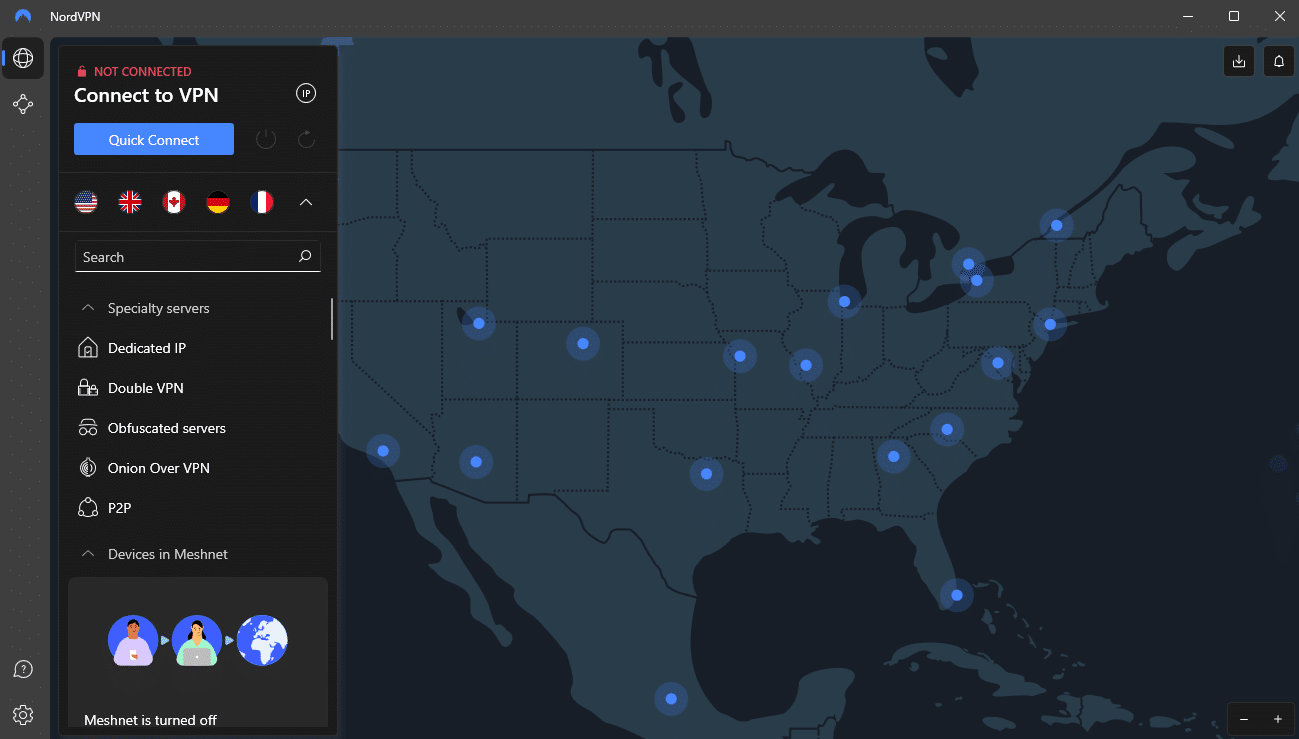Click the Montreal server marker on map
The width and height of the screenshot is (1299, 739).
click(1057, 225)
